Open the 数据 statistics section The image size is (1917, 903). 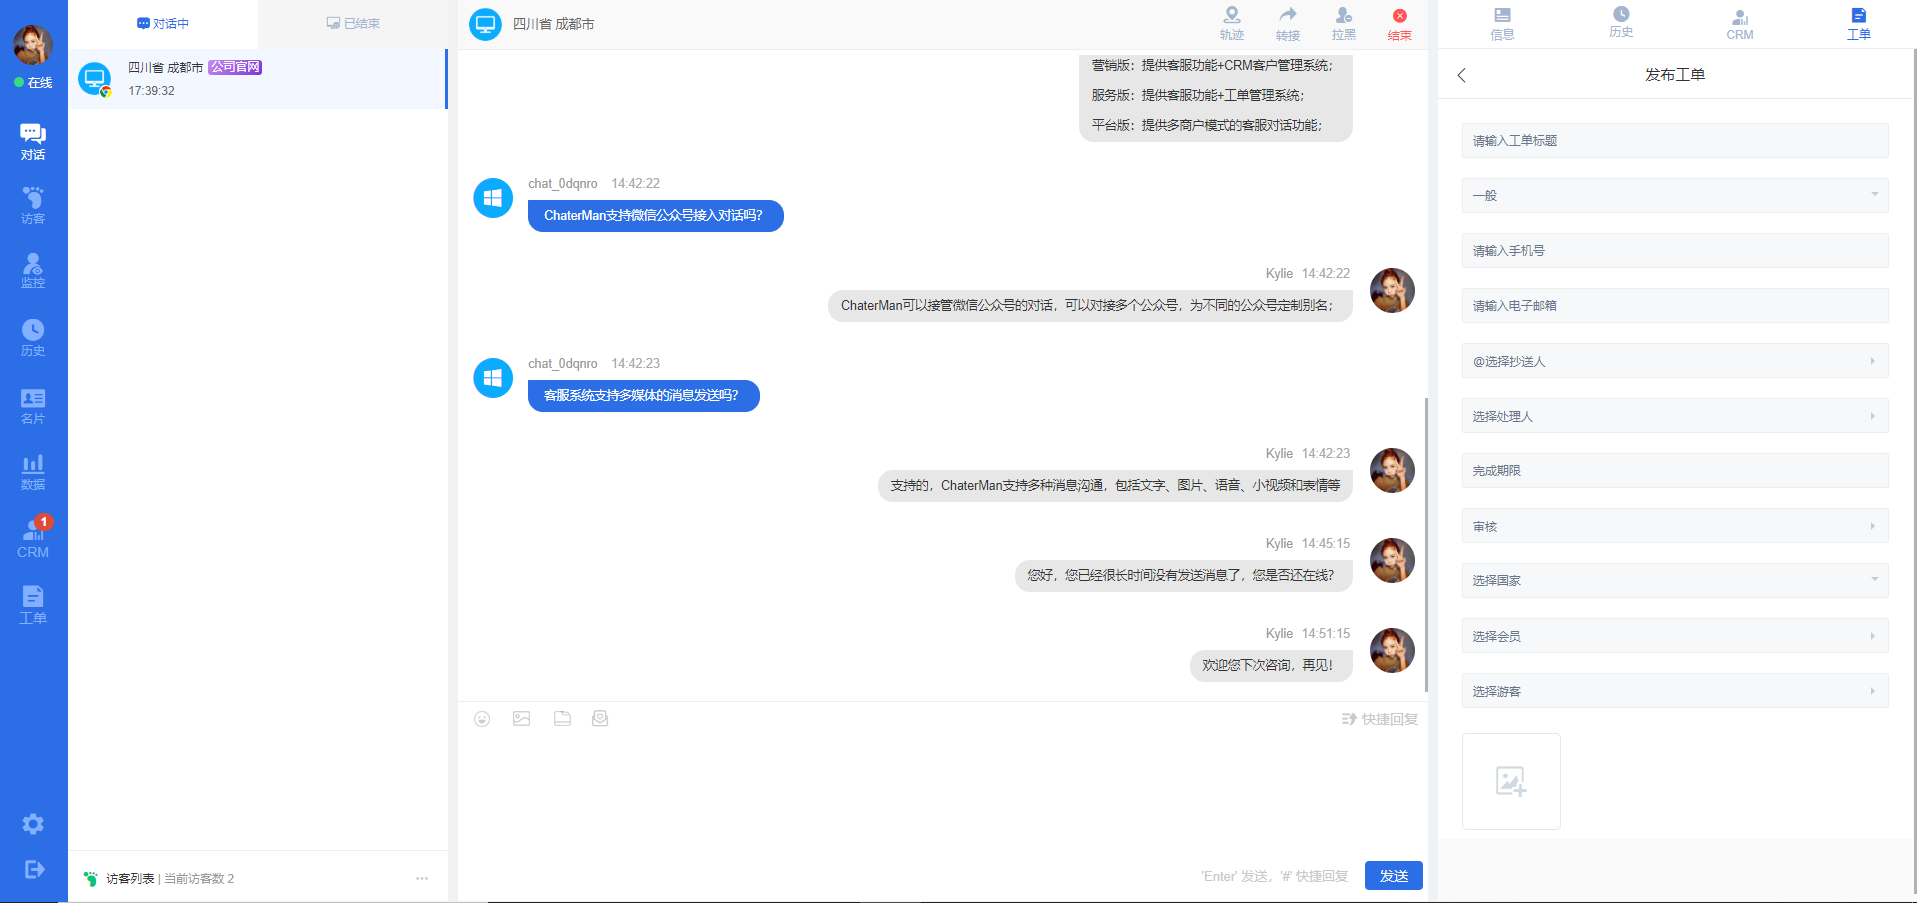click(x=33, y=472)
